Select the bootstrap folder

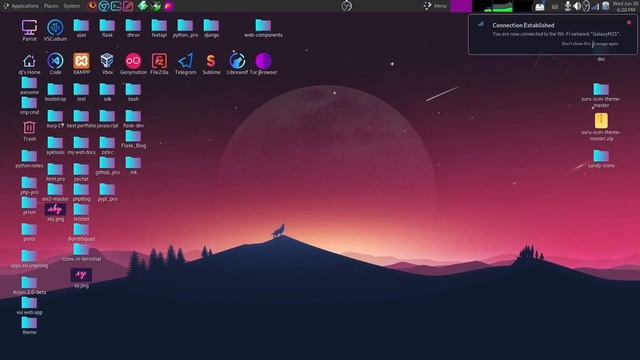pos(55,92)
